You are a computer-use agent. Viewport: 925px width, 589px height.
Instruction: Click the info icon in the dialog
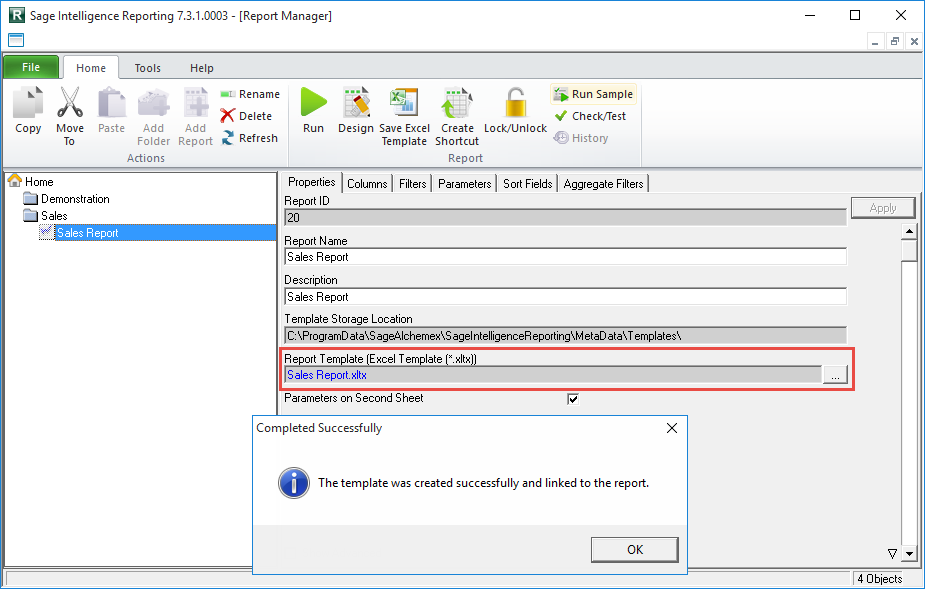pyautogui.click(x=294, y=483)
